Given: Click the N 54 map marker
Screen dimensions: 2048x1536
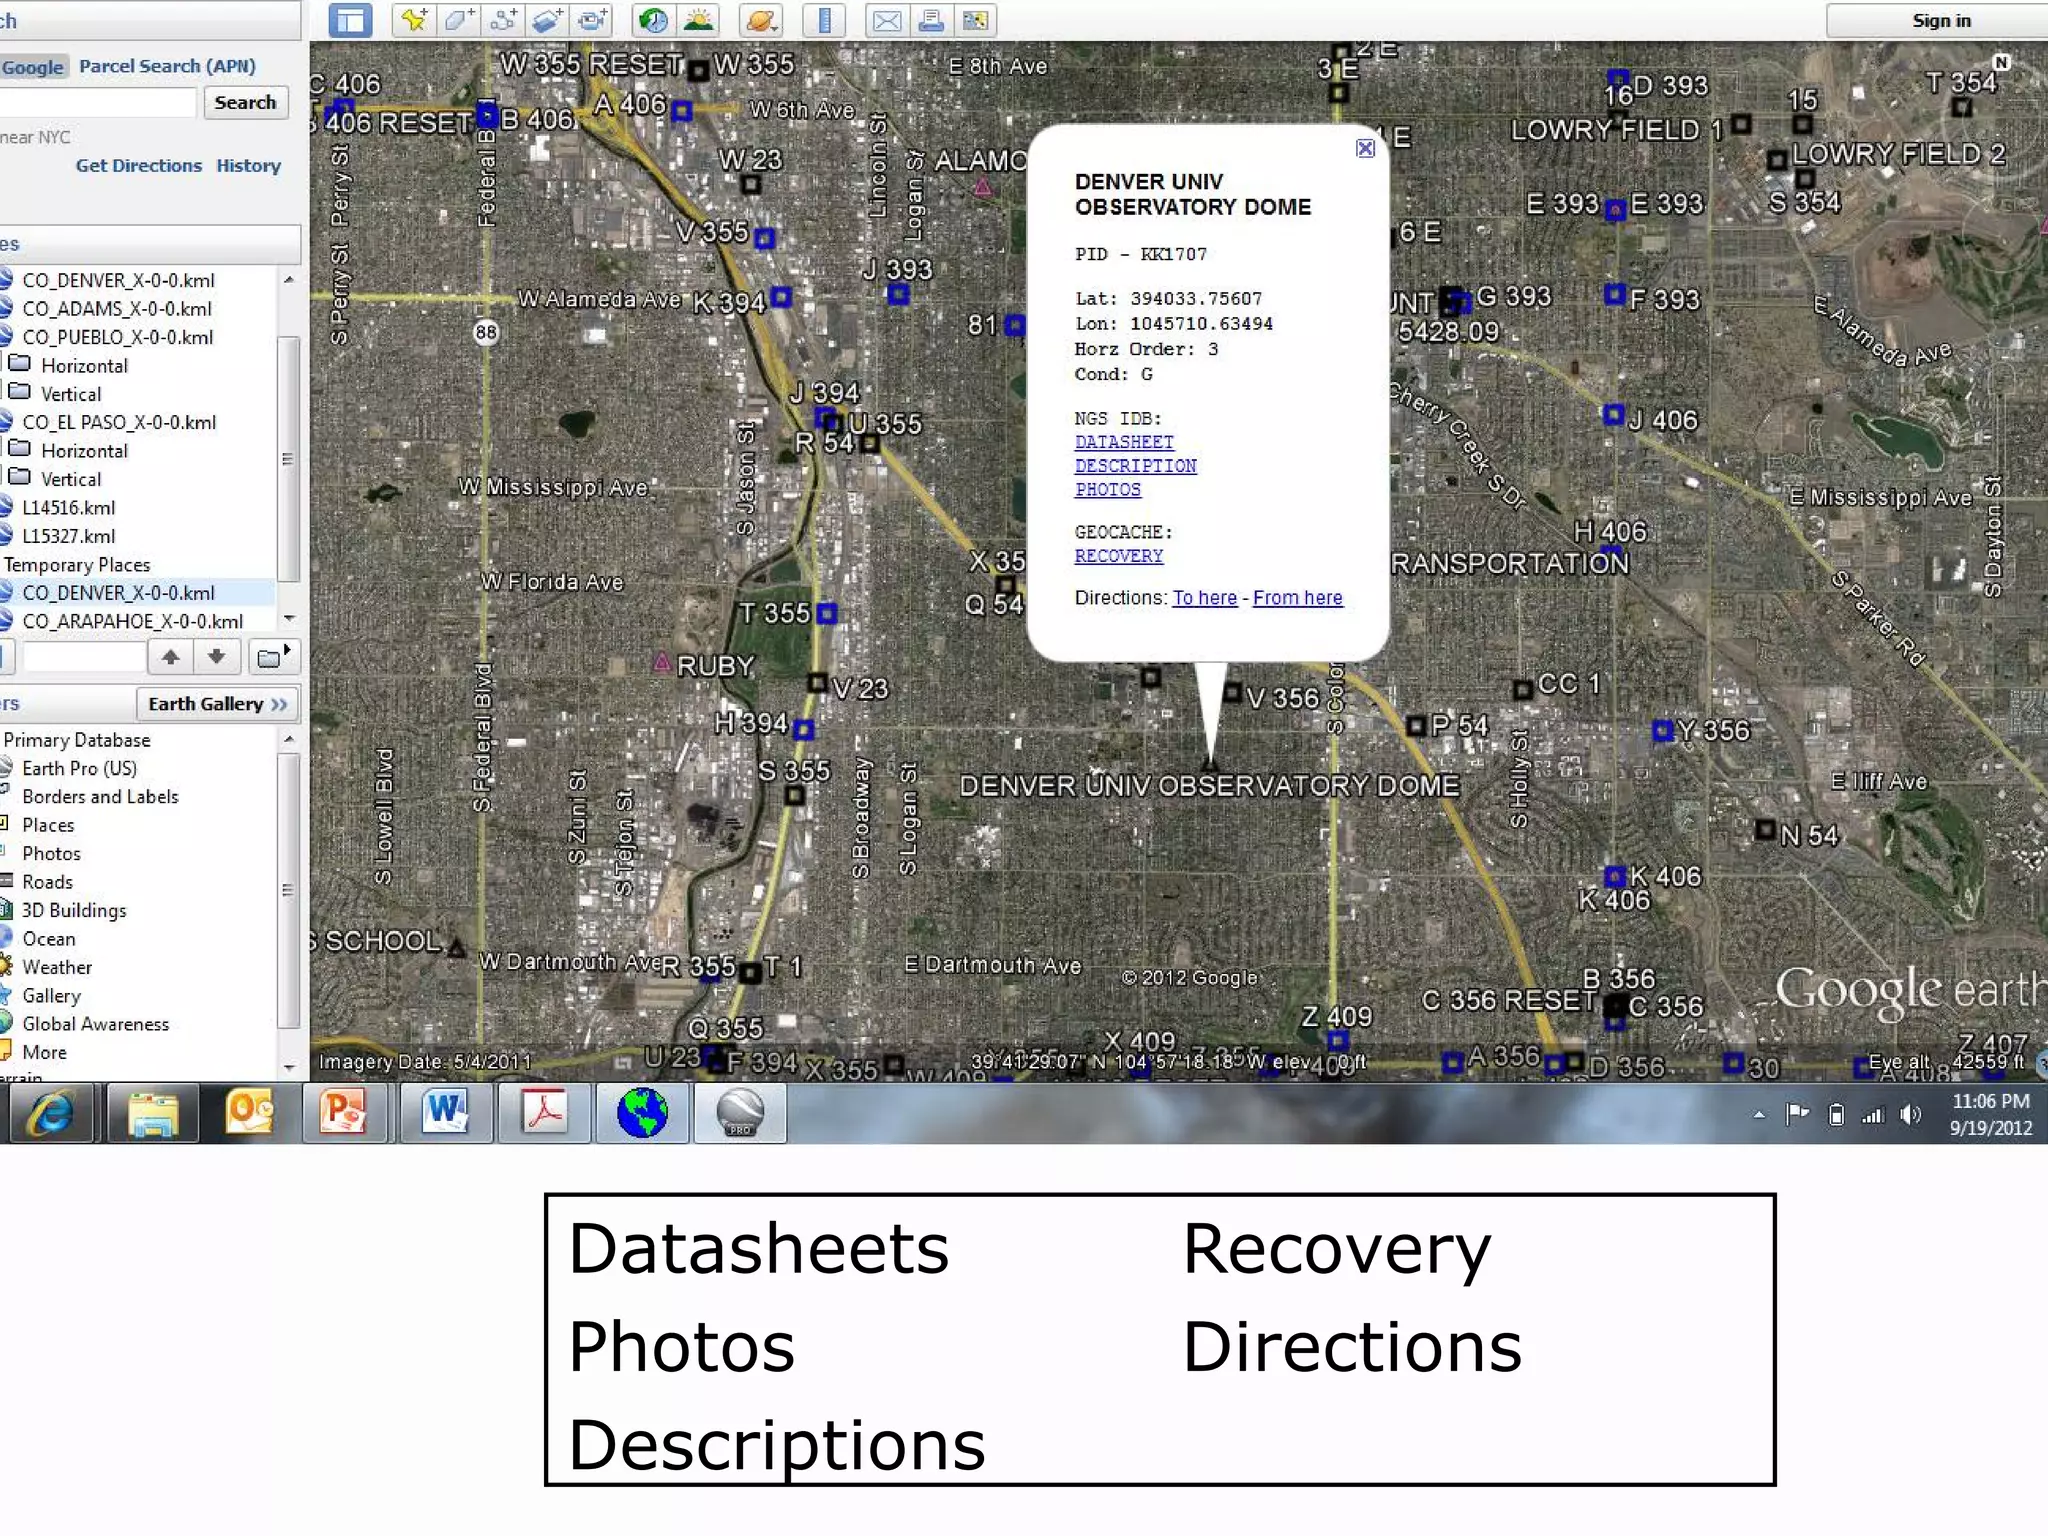Looking at the screenshot, I should click(x=1766, y=830).
